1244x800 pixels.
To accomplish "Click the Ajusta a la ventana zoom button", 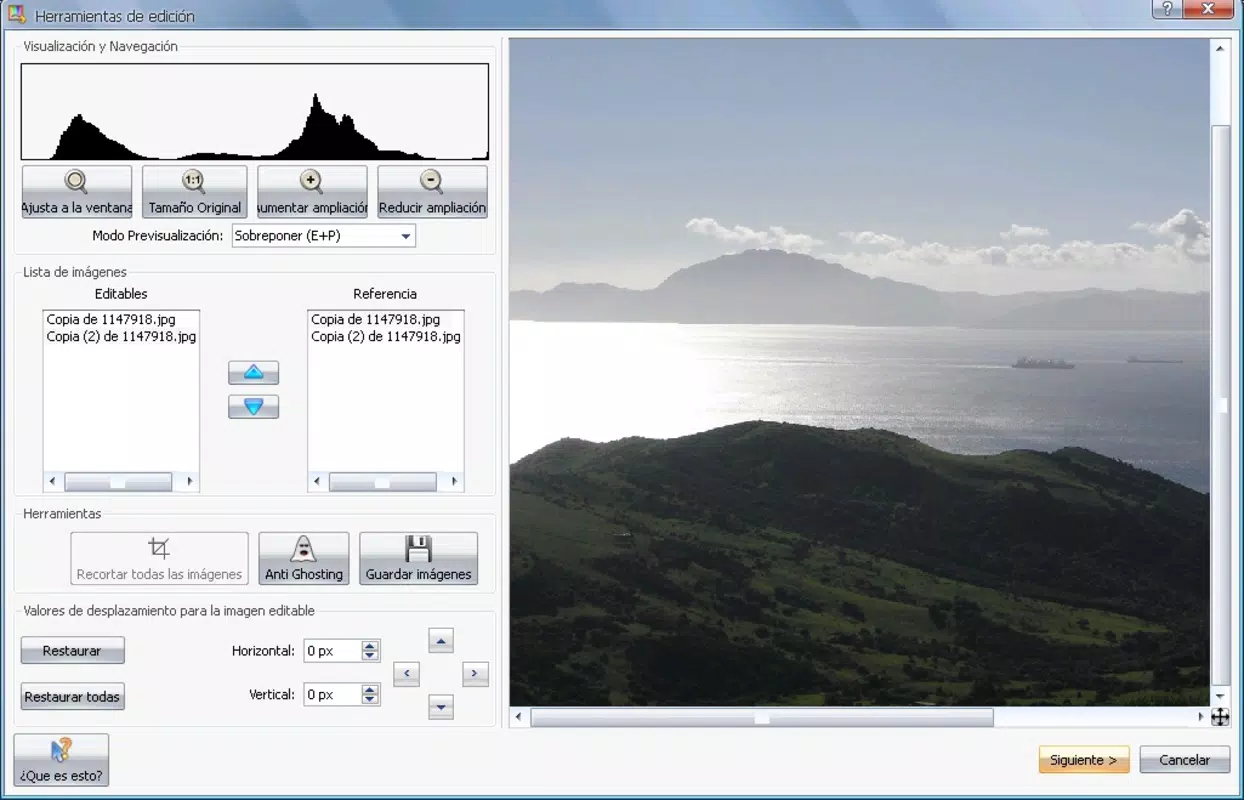I will point(77,192).
